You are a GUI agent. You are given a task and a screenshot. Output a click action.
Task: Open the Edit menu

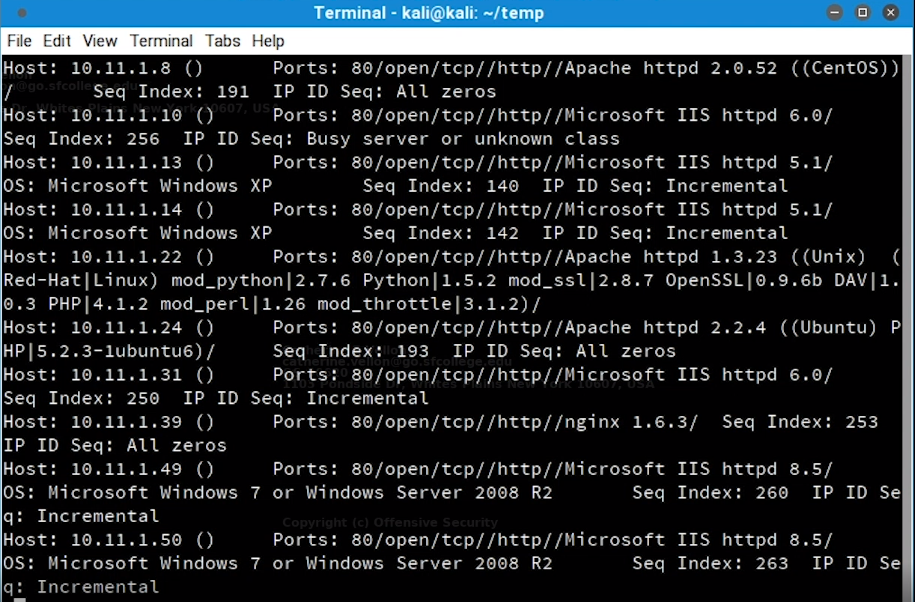point(57,41)
